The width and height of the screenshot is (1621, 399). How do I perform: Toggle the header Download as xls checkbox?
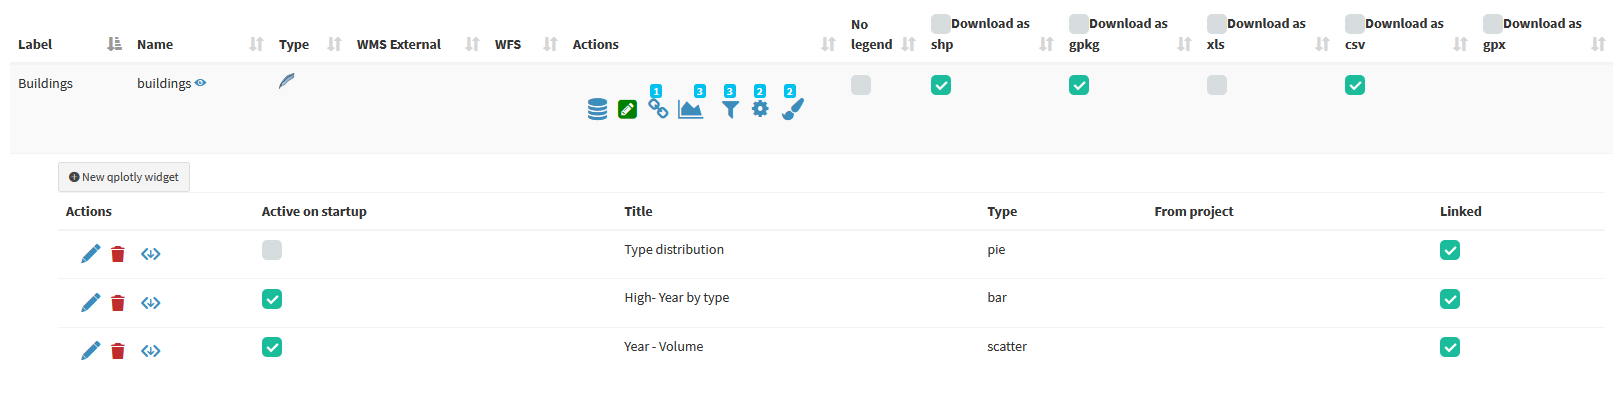tap(1216, 23)
